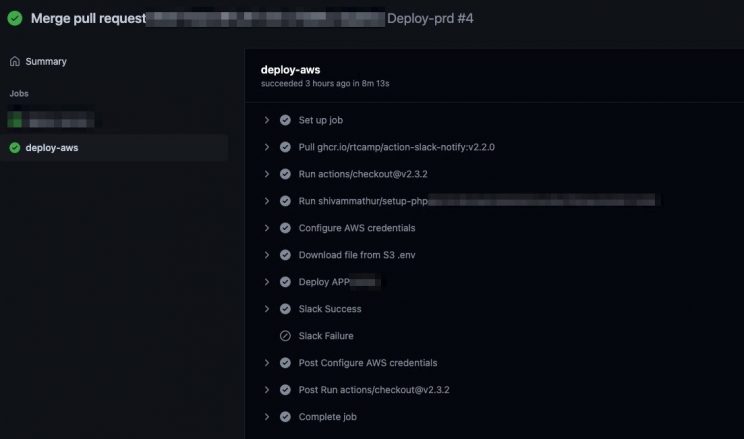
Task: Expand Post Configure AWS credentials step
Action: coord(266,363)
